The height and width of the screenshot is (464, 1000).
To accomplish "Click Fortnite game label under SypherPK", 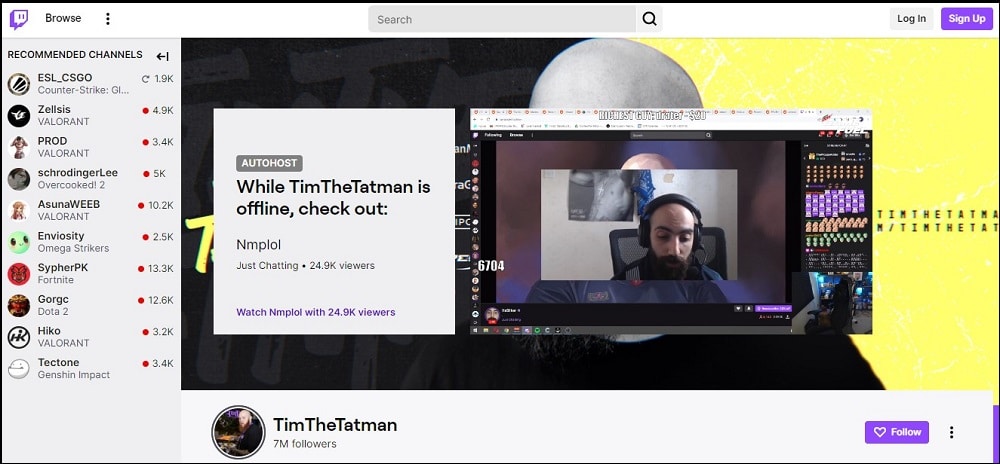I will (x=55, y=280).
